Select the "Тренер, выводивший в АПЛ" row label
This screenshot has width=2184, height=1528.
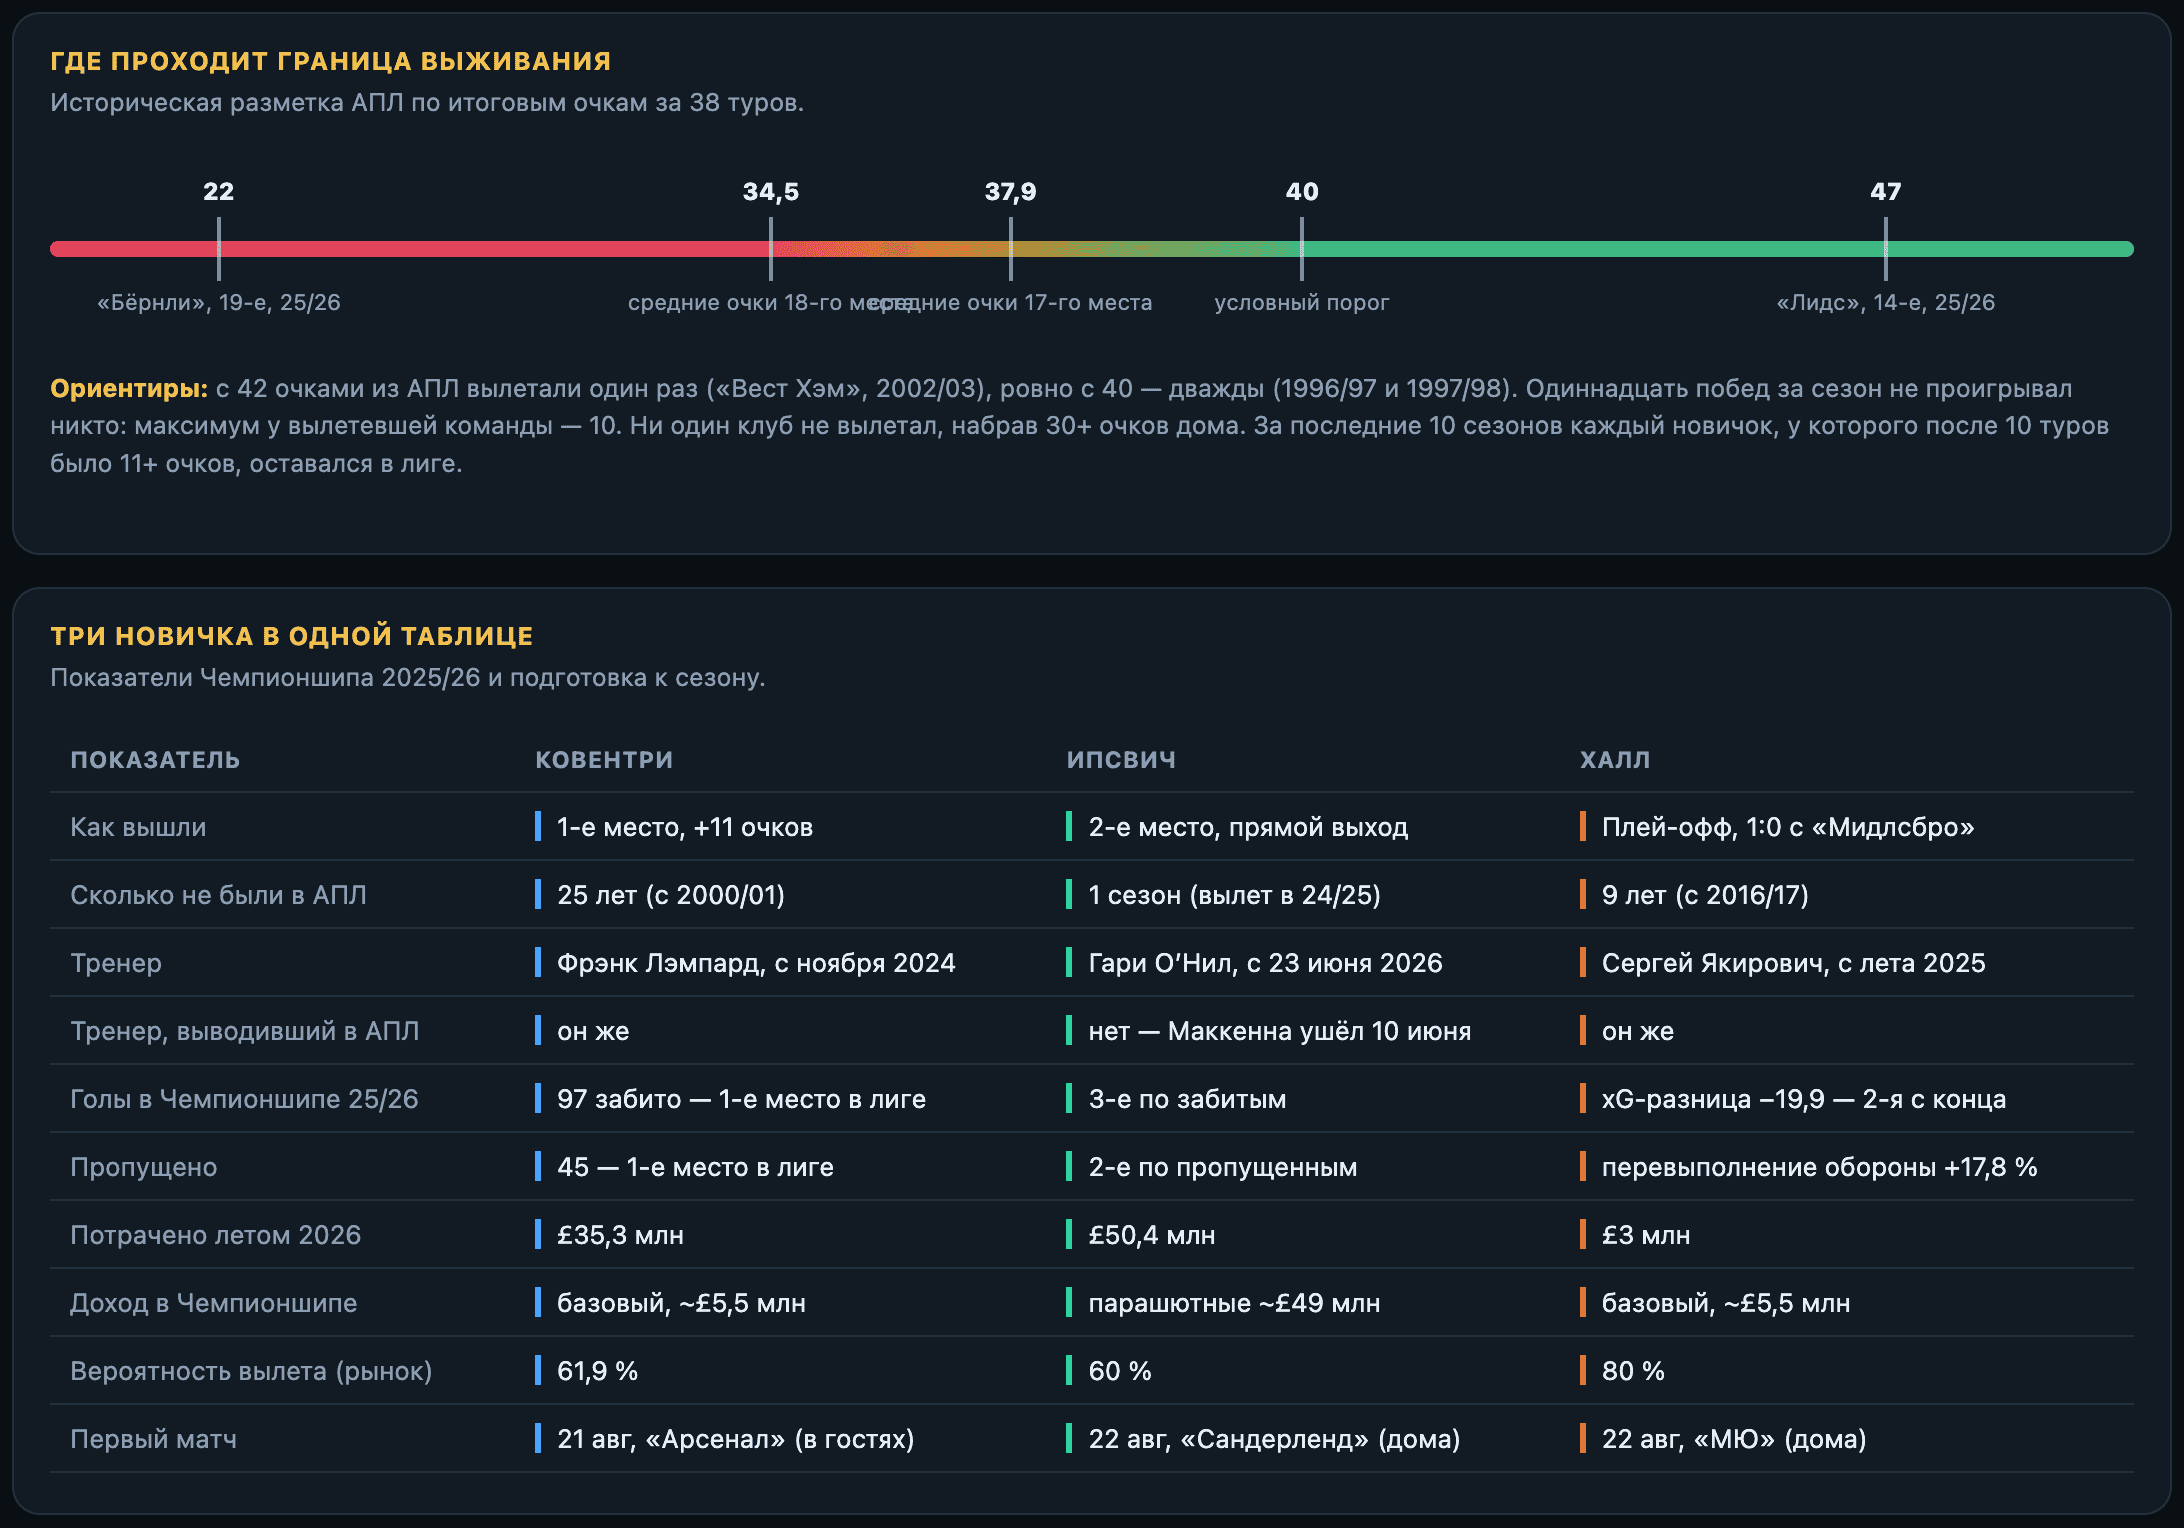[245, 1031]
